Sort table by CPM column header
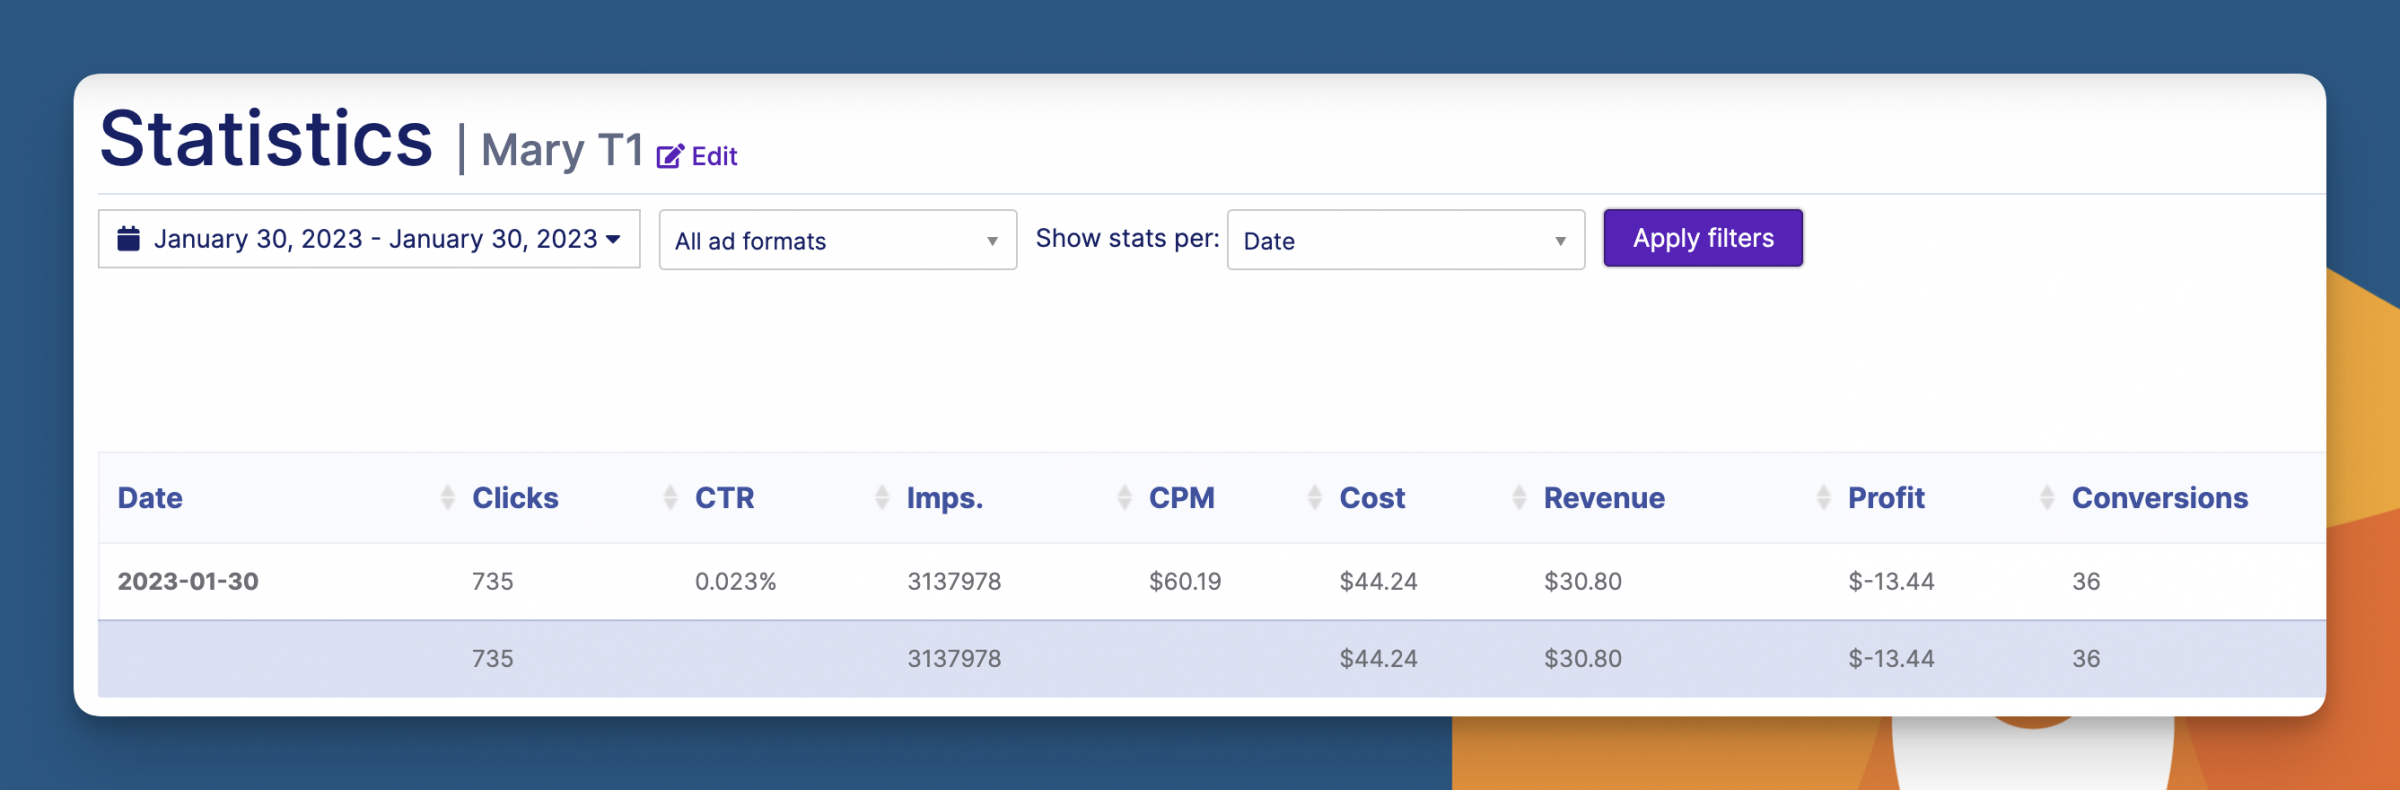 coord(1182,498)
